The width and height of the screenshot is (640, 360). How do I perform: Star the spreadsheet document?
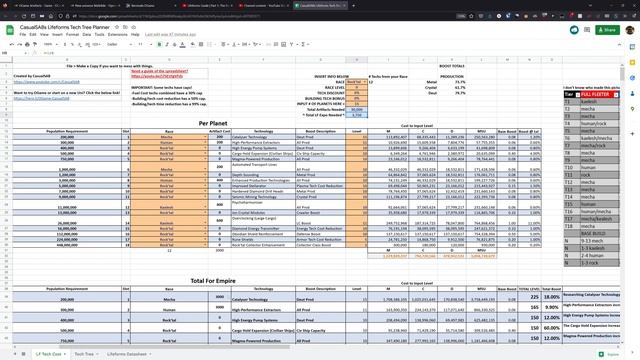(117, 27)
